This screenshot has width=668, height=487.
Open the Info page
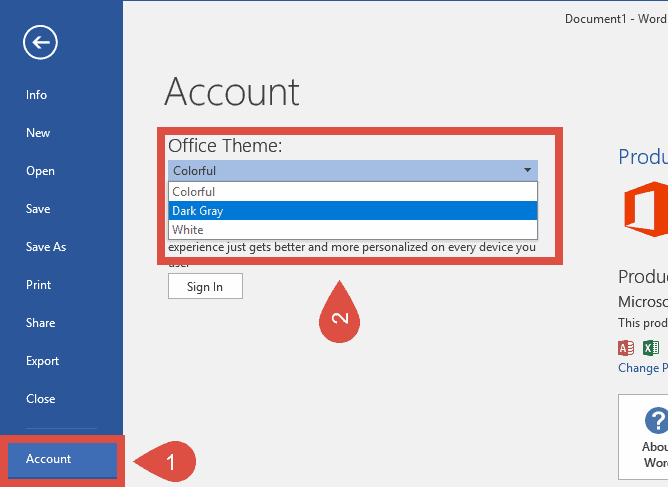(x=36, y=95)
